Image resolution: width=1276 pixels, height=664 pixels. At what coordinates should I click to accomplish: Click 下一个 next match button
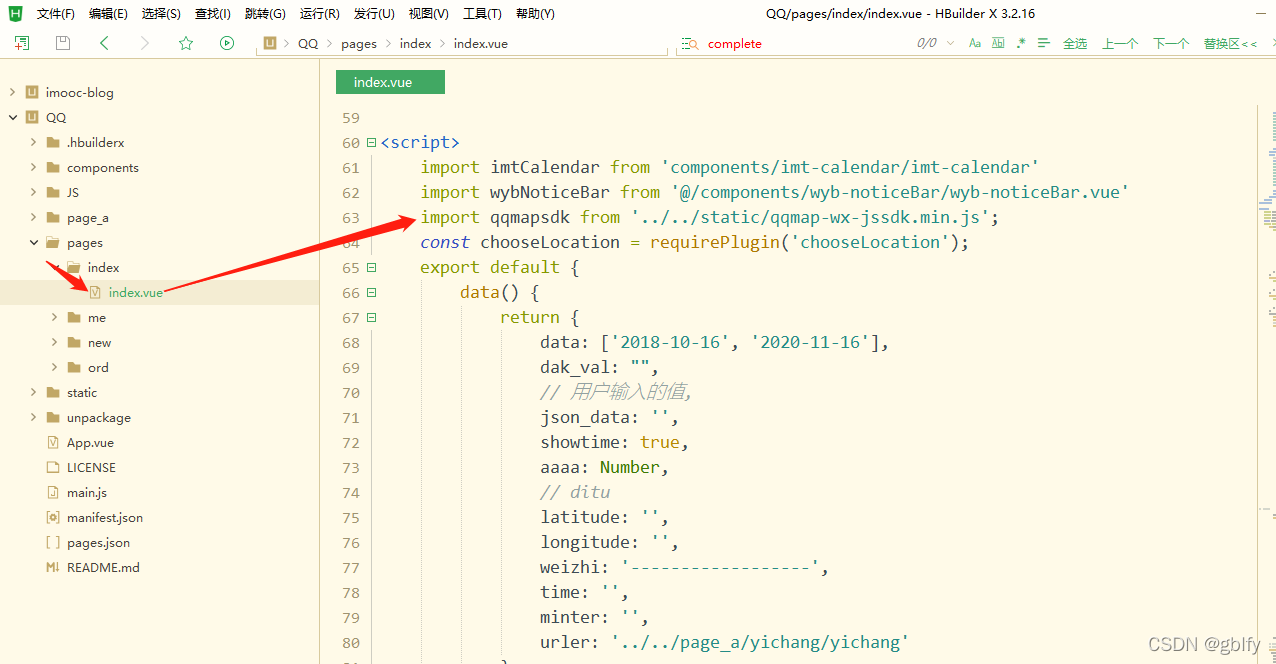coord(1171,43)
